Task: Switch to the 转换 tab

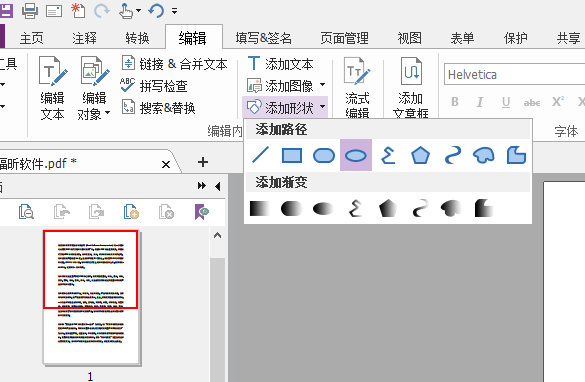Action: coord(137,38)
